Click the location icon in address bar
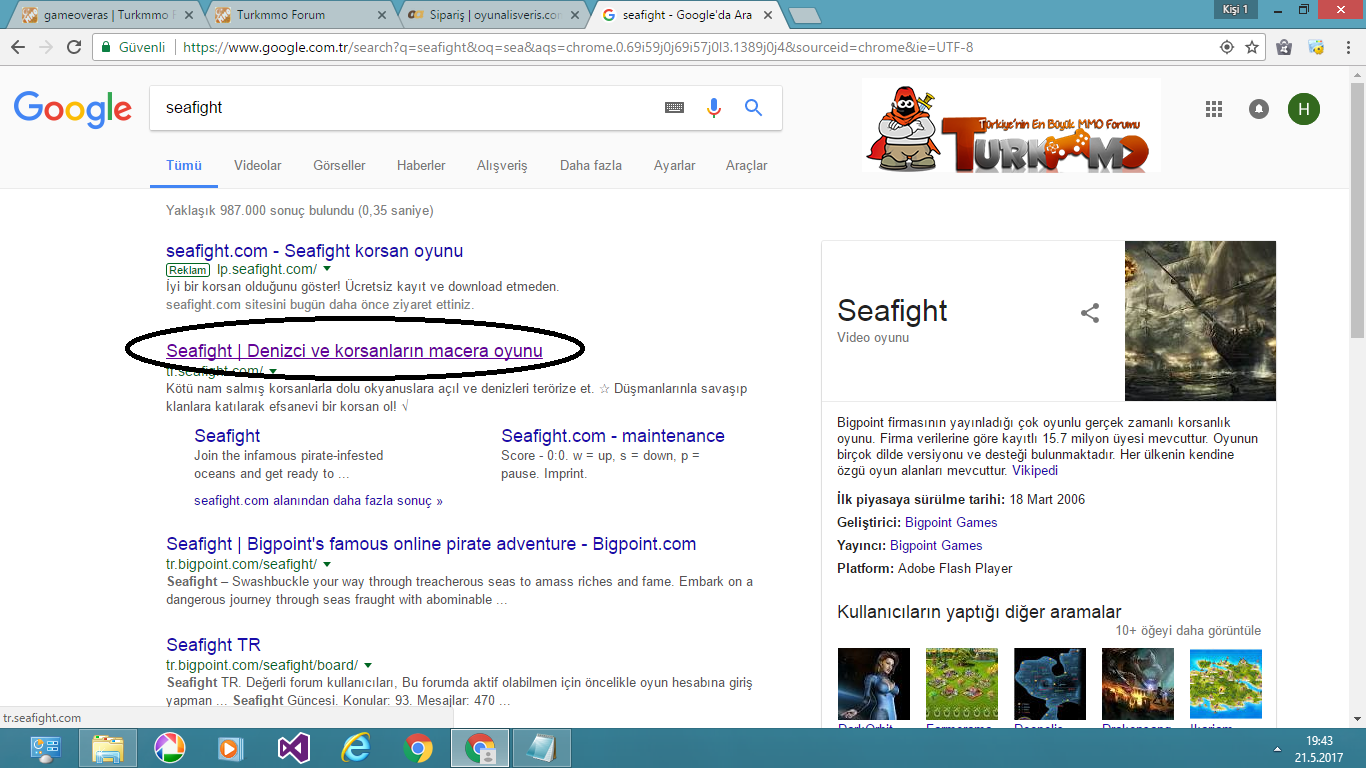 coord(1227,47)
